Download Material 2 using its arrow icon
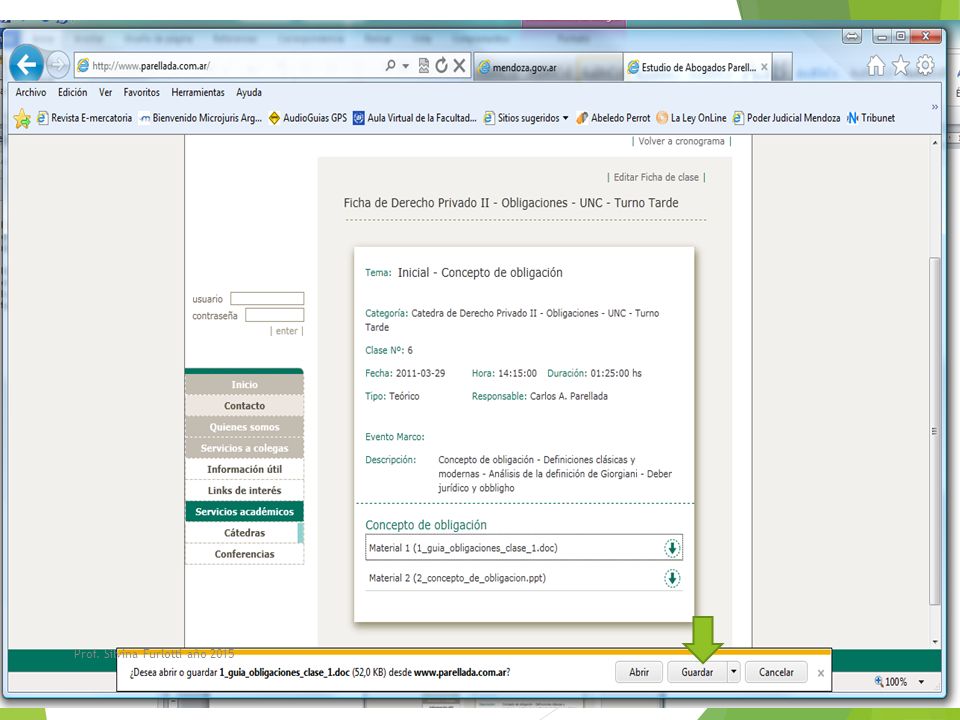Screen dimensions: 960x720 pos(672,578)
